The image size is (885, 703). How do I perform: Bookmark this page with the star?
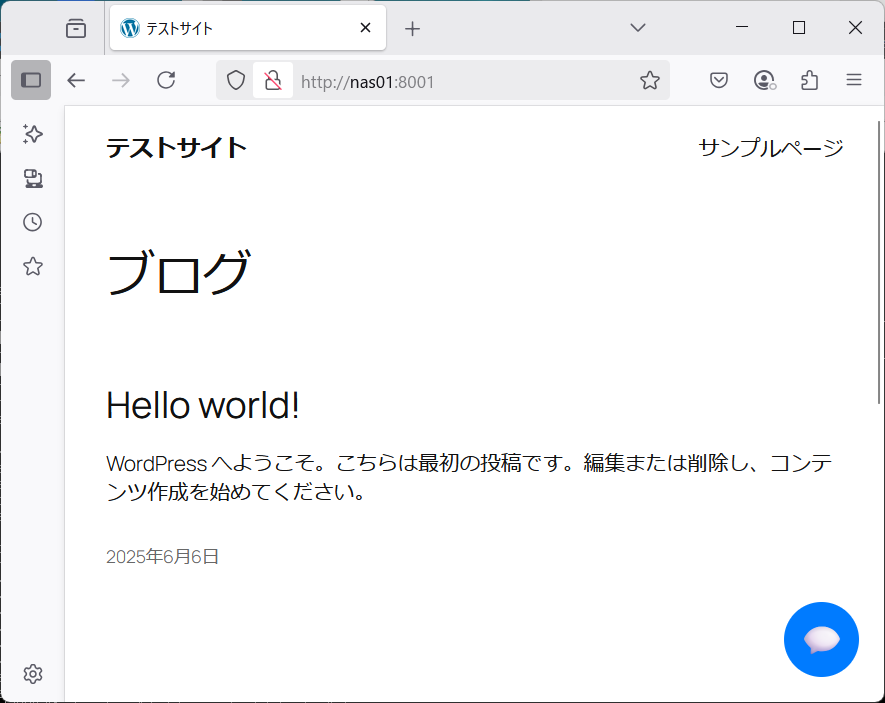tap(650, 81)
